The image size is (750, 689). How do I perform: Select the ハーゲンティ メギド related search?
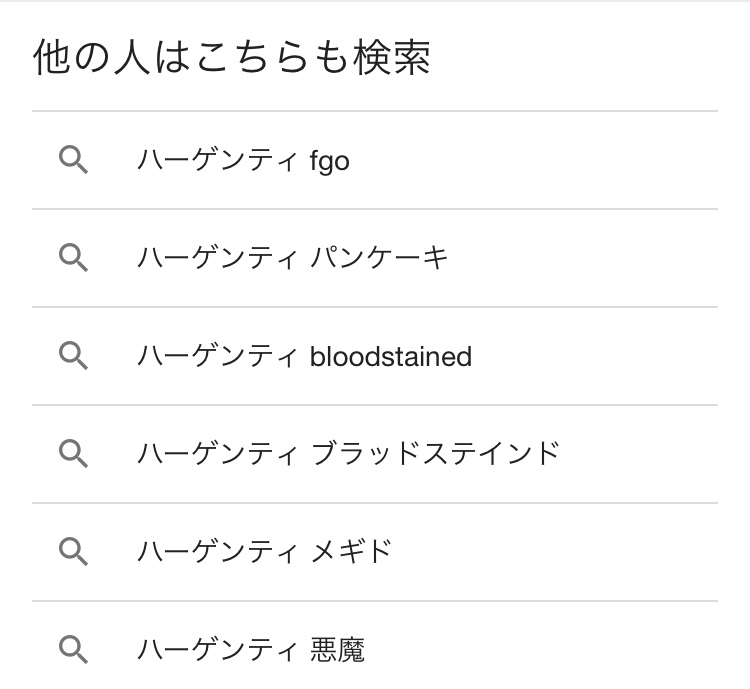(x=264, y=551)
